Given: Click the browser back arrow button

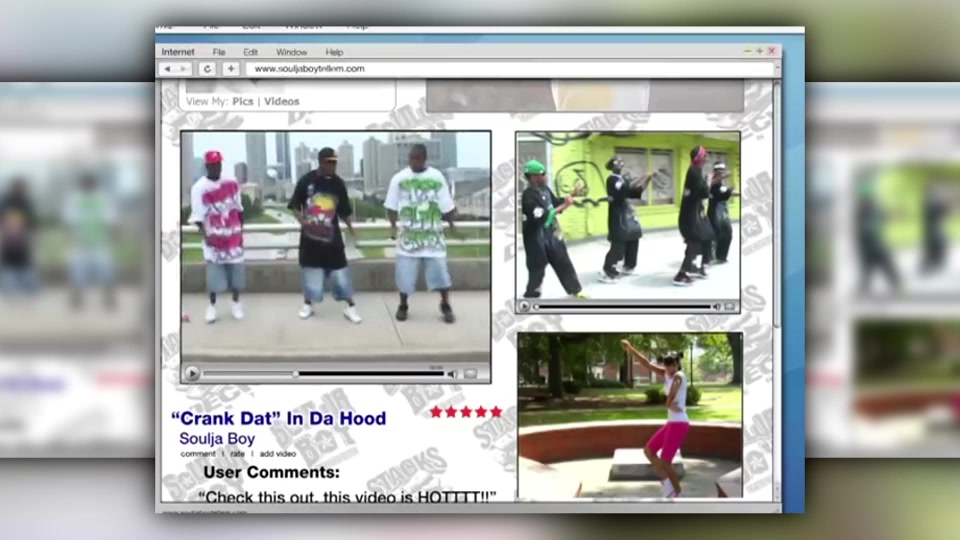Looking at the screenshot, I should (x=167, y=69).
